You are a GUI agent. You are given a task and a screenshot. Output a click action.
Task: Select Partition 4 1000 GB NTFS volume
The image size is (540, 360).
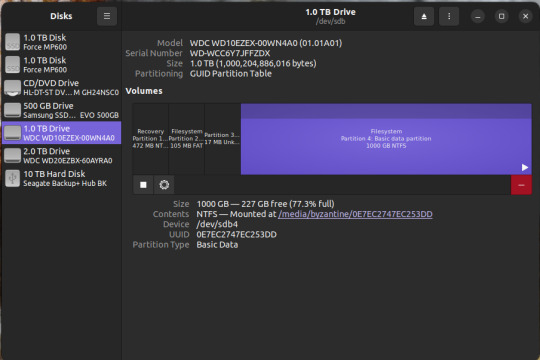[386, 139]
